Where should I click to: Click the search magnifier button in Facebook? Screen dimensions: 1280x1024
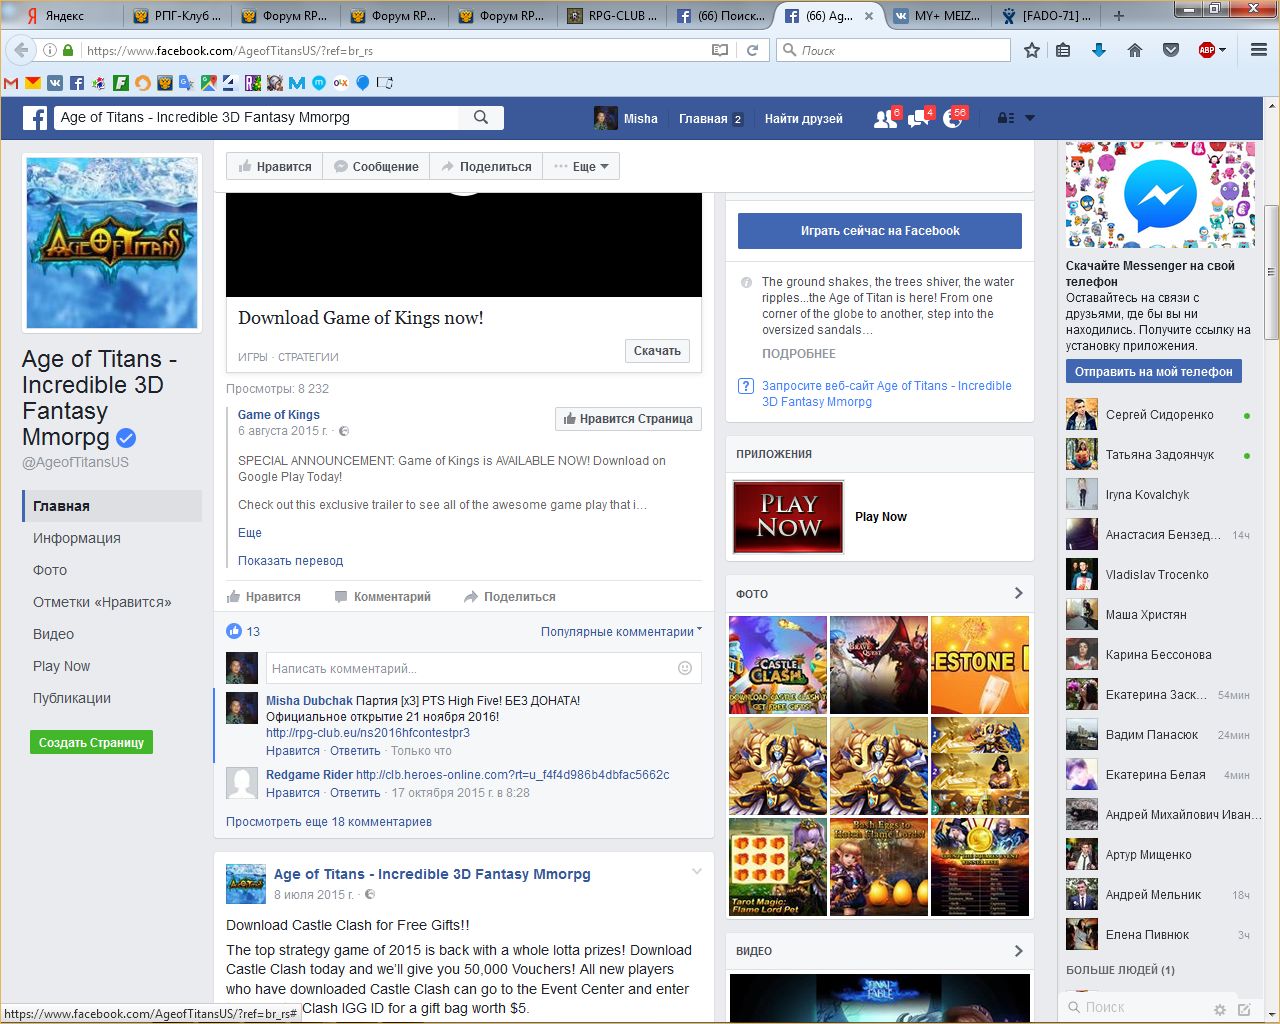[481, 117]
